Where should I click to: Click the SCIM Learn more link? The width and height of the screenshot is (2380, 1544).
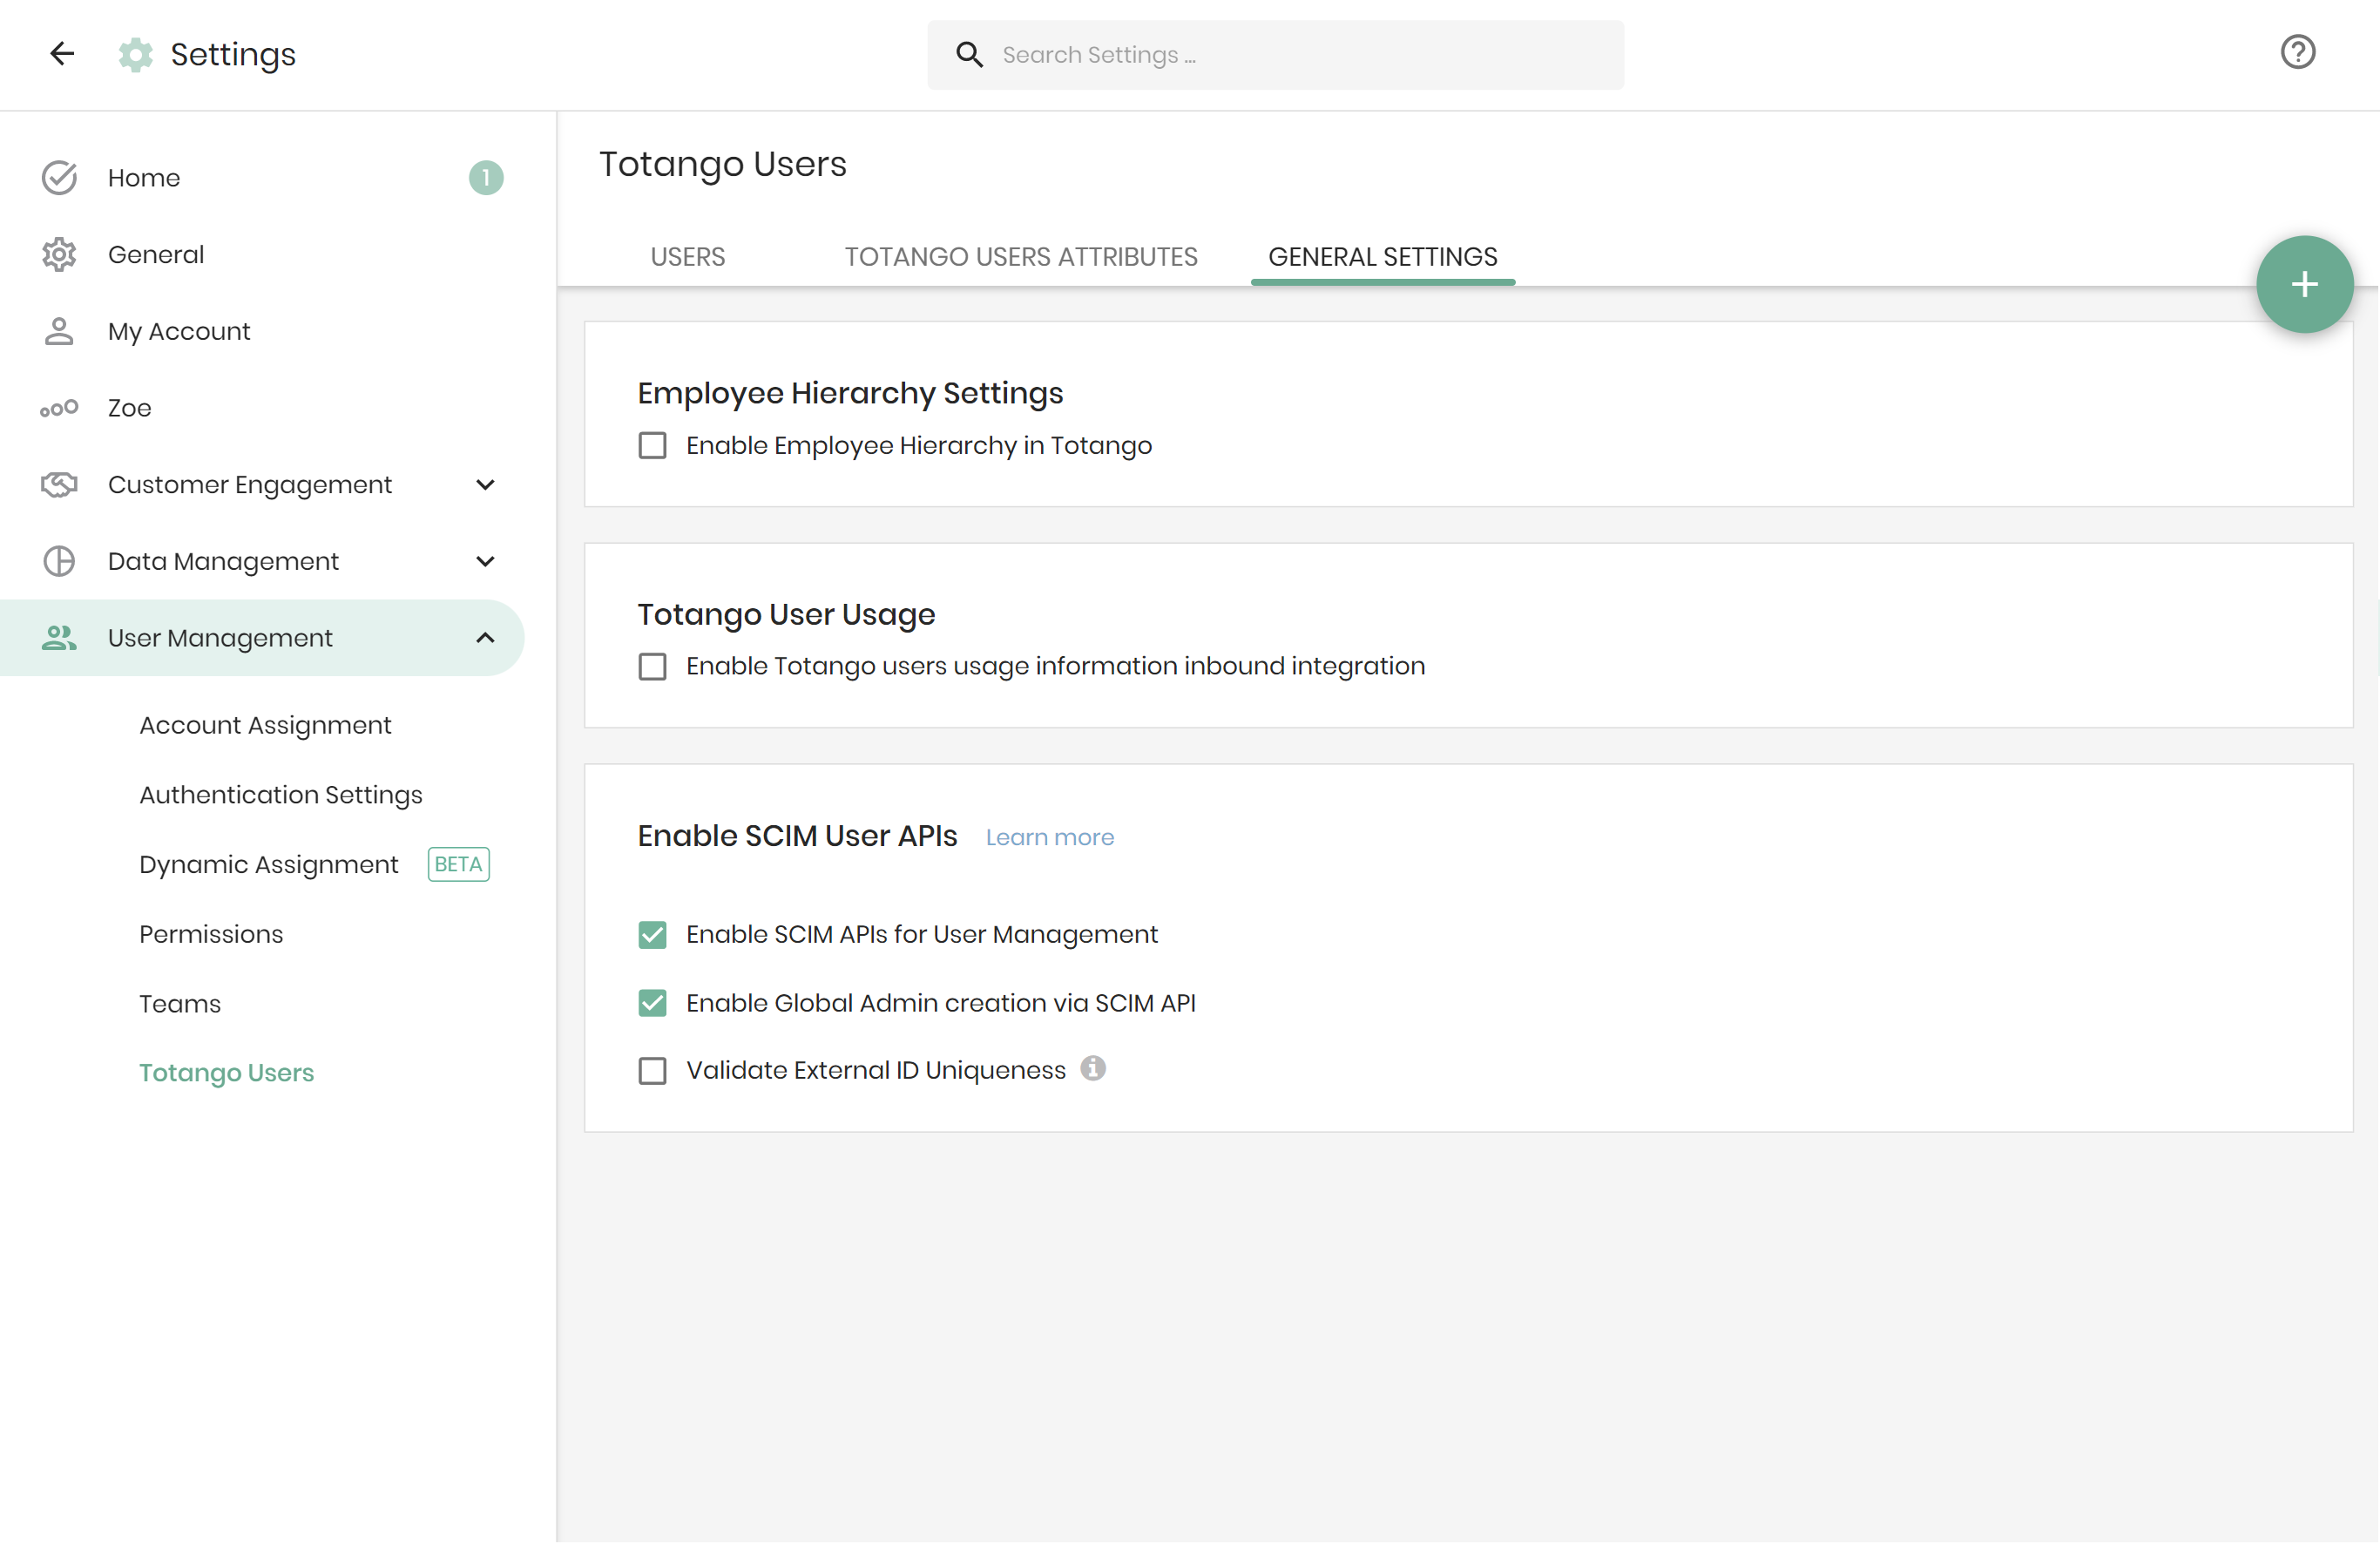[1049, 837]
